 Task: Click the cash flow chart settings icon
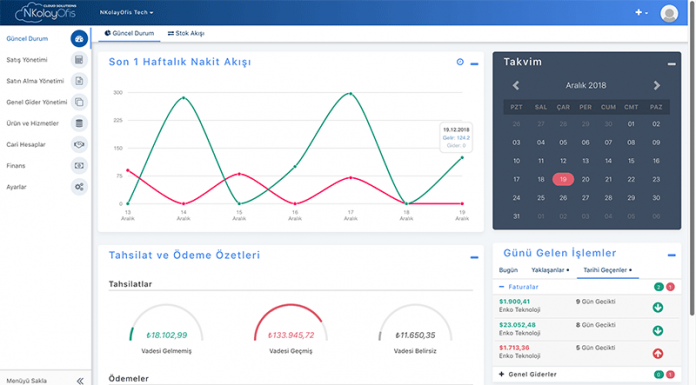[460, 62]
